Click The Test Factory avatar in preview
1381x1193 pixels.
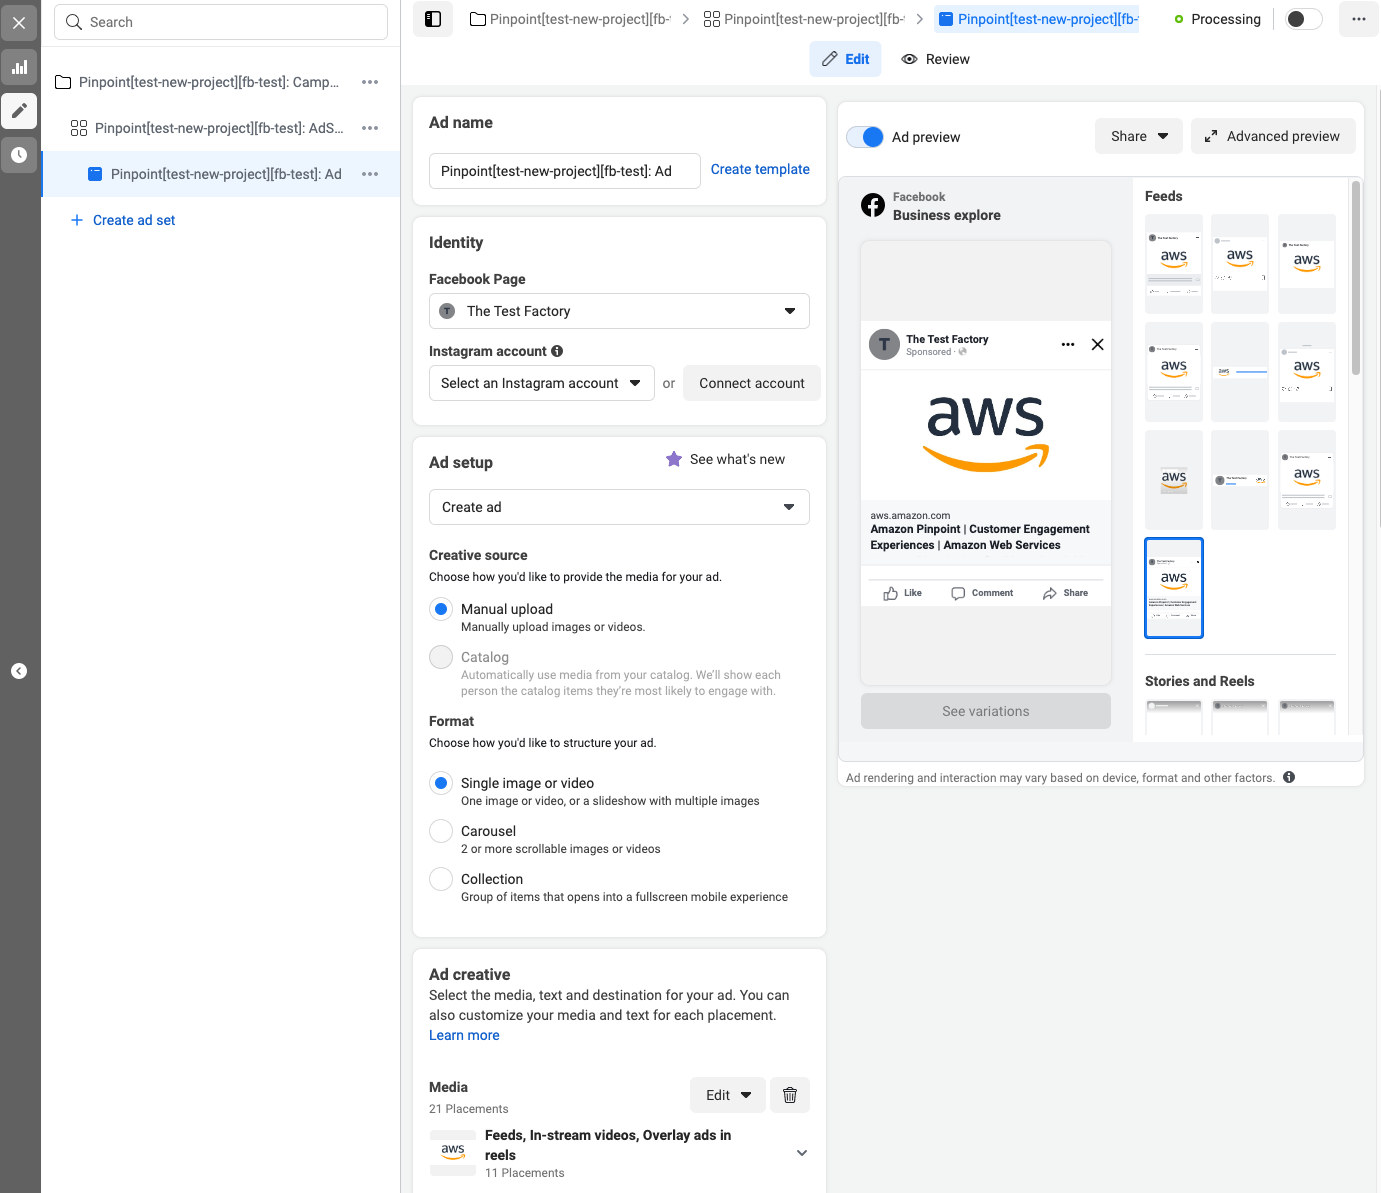[x=884, y=344]
